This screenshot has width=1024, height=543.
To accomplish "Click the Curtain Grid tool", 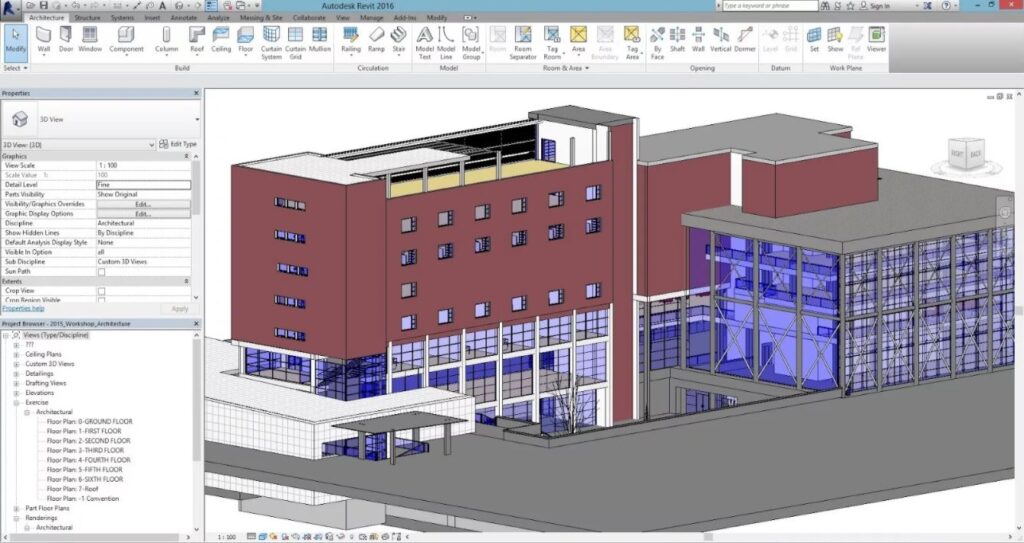I will click(x=295, y=43).
